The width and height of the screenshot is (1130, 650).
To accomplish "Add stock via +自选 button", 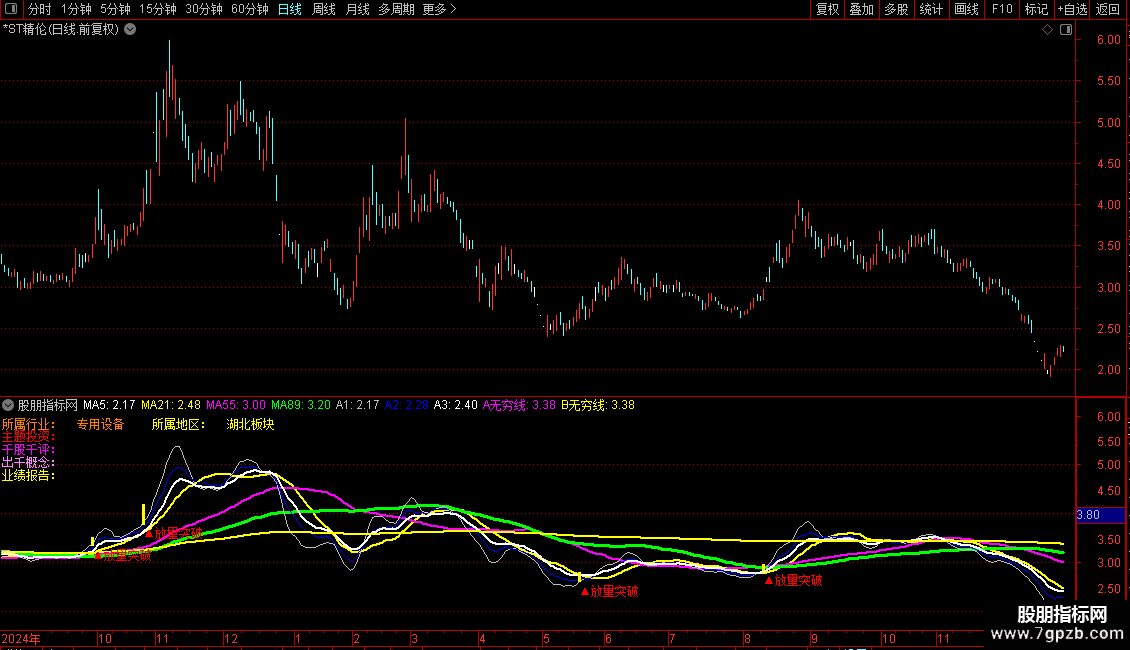I will pos(1072,9).
